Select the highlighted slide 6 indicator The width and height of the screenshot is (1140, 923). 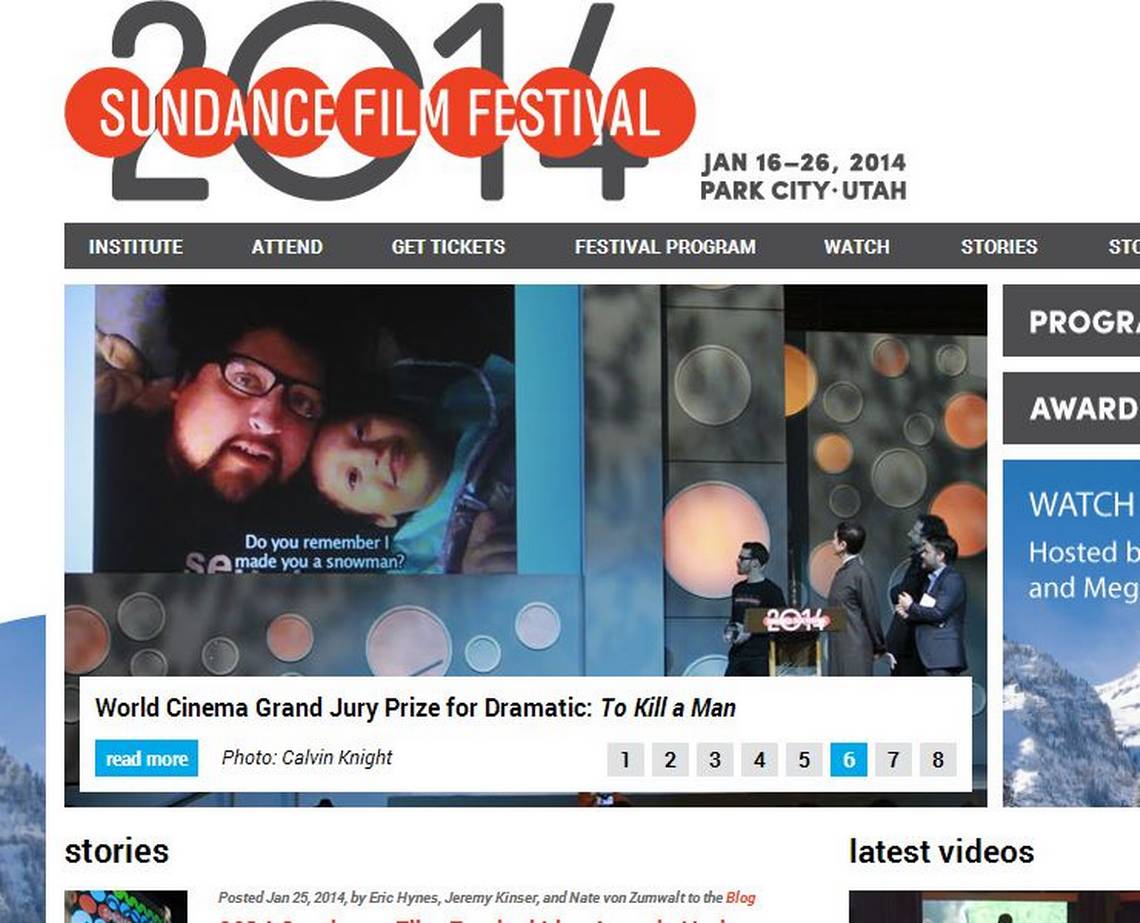pyautogui.click(x=848, y=760)
